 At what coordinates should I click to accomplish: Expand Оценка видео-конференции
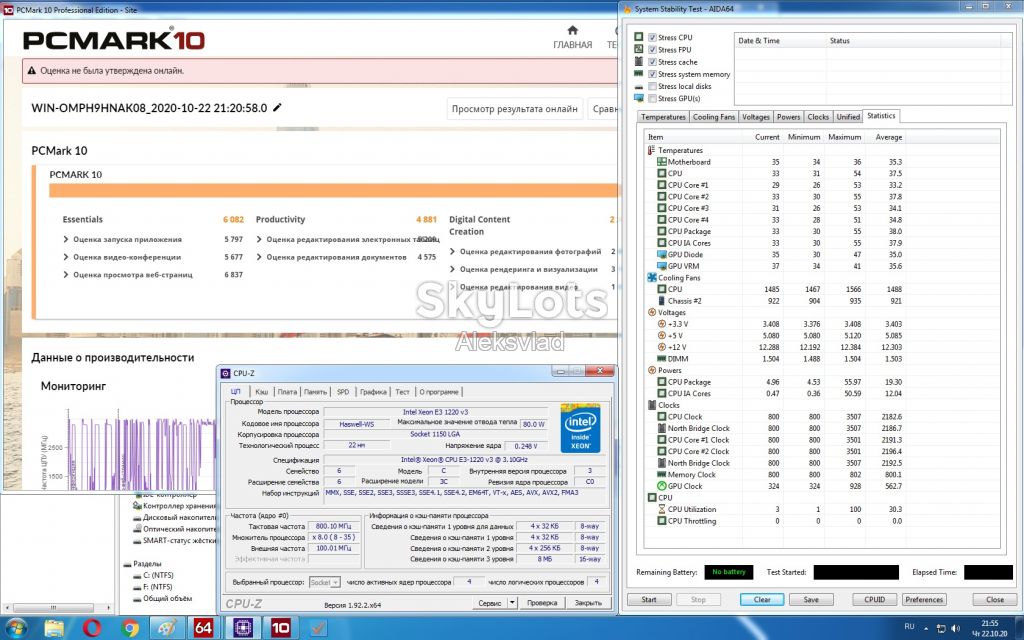coord(66,257)
